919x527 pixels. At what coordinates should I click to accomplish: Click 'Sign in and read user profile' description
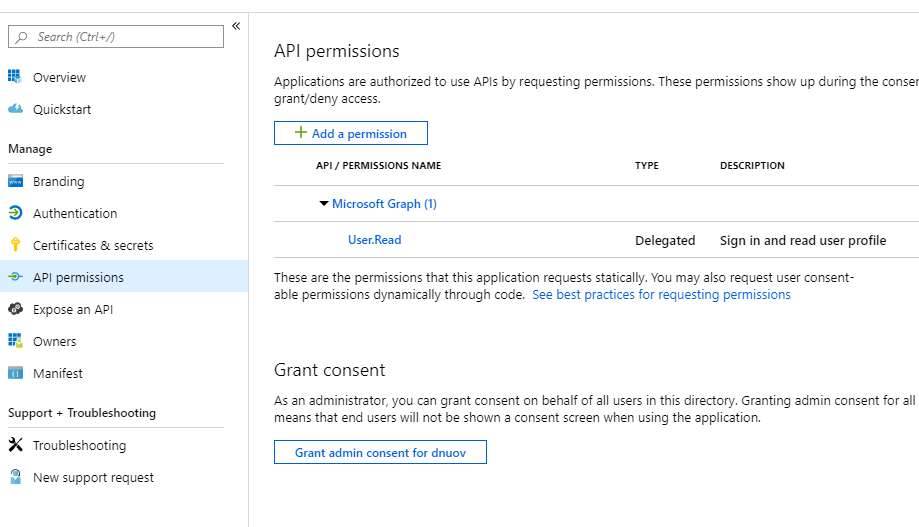pyautogui.click(x=803, y=240)
